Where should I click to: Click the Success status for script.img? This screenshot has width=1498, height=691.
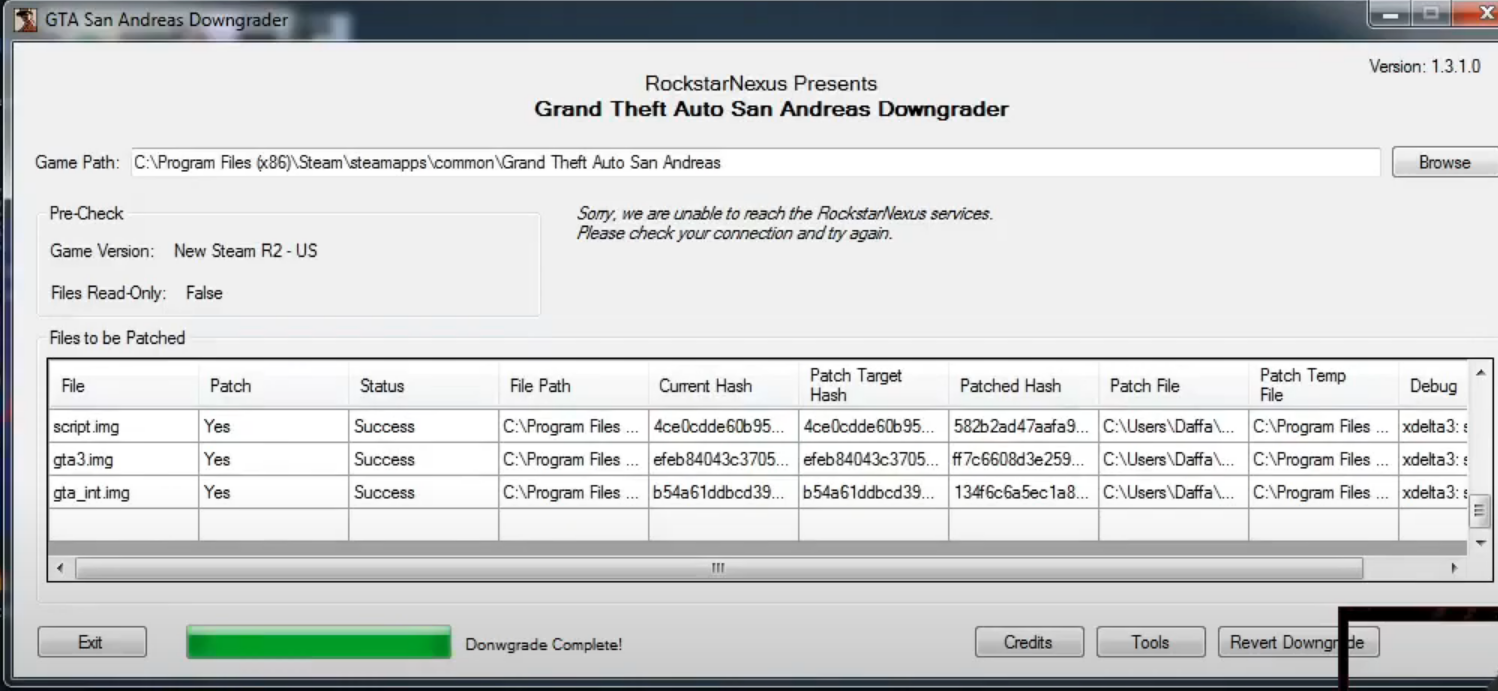coord(423,426)
